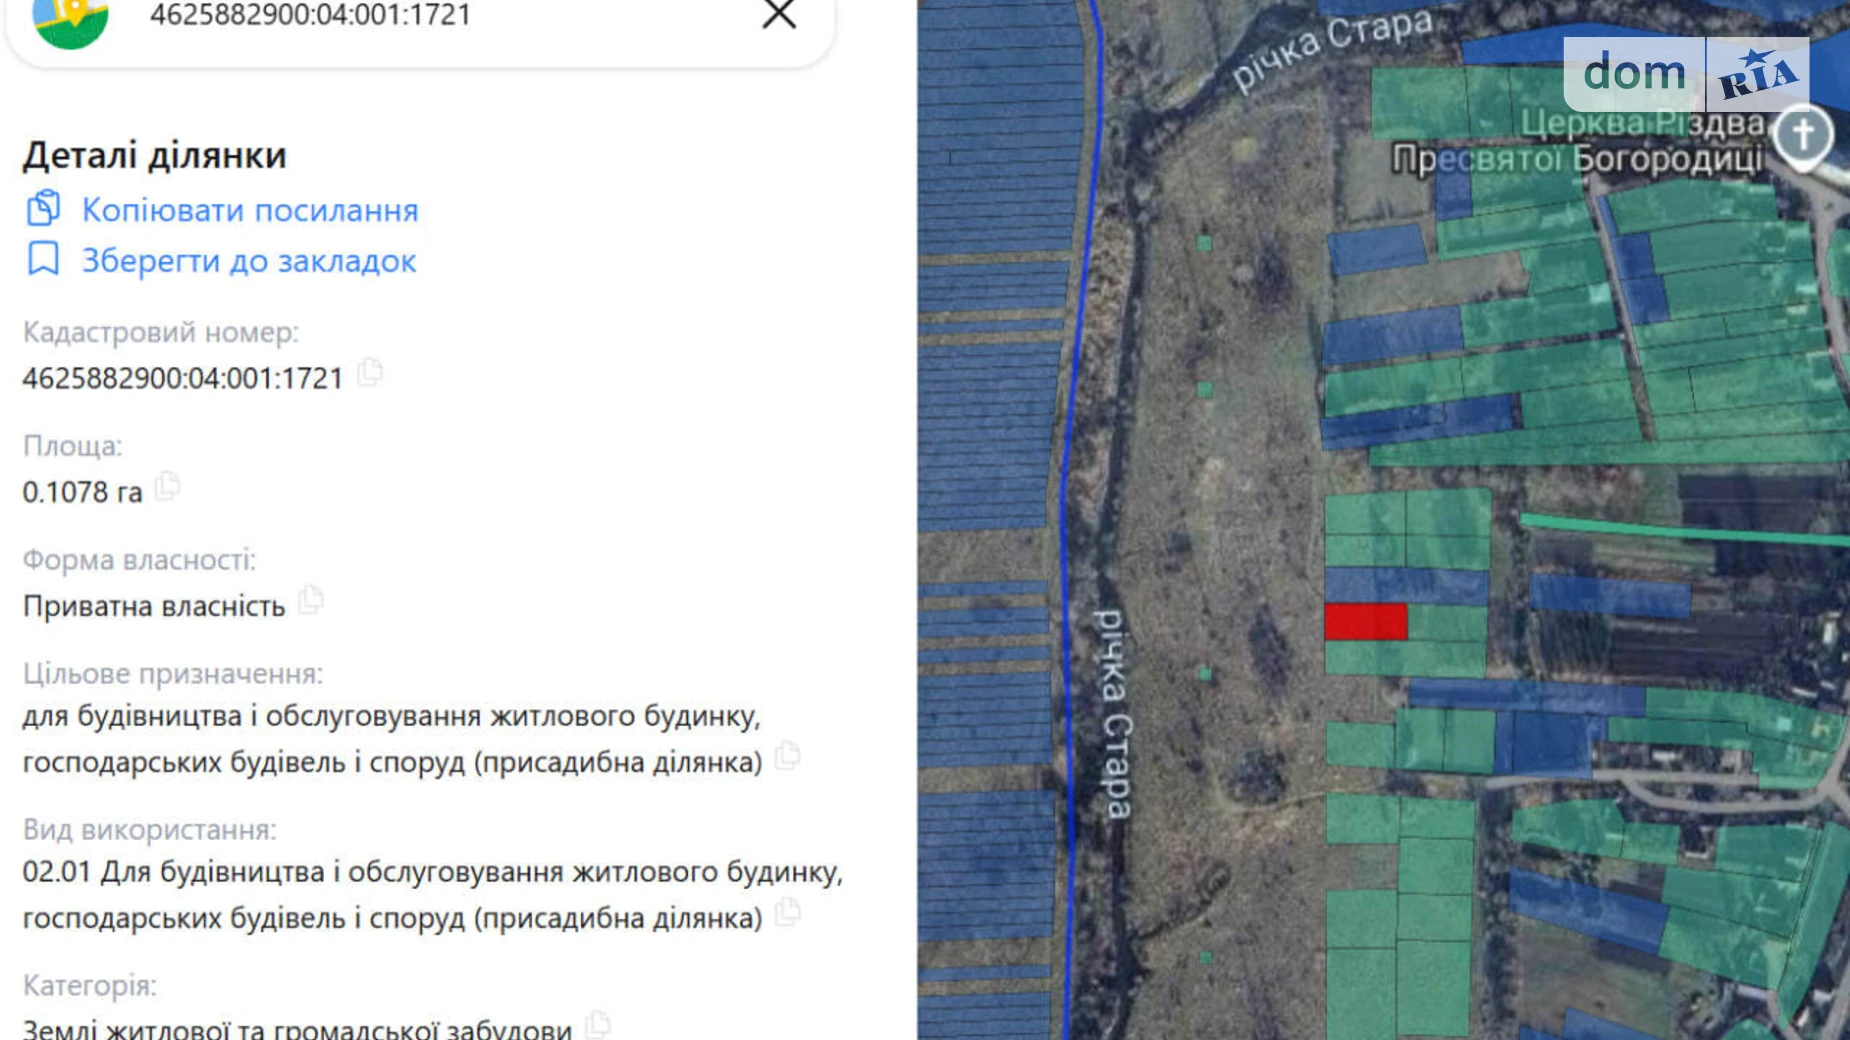Copy the Категорія value

coord(598,1024)
